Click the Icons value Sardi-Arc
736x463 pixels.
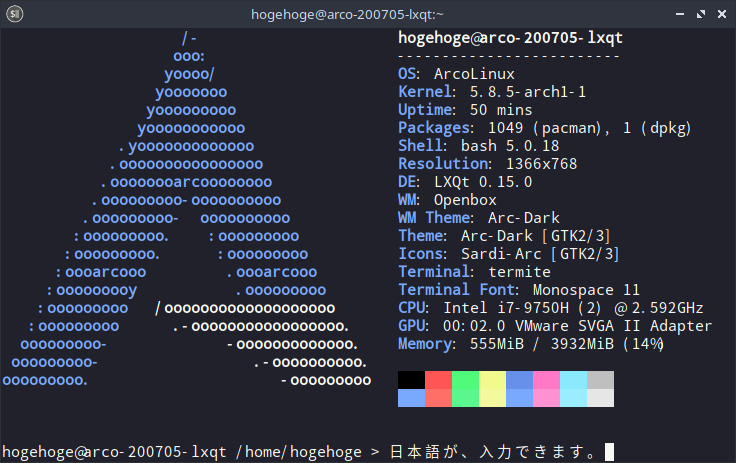501,254
